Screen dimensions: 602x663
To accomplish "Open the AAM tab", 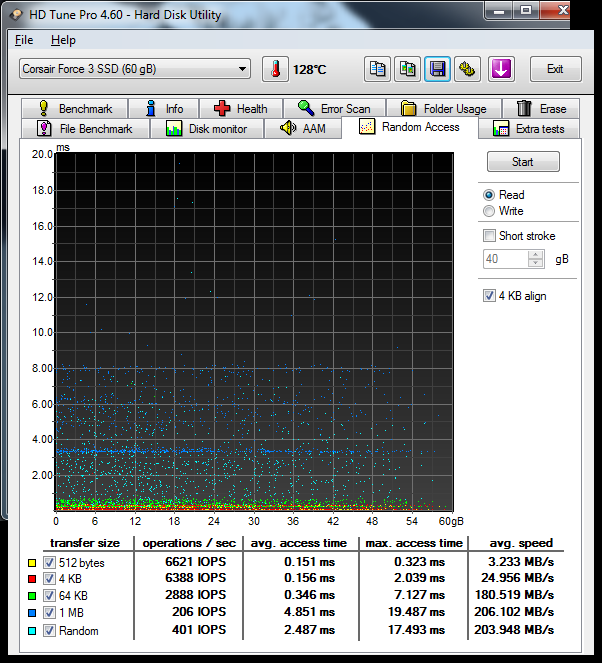I will (303, 129).
